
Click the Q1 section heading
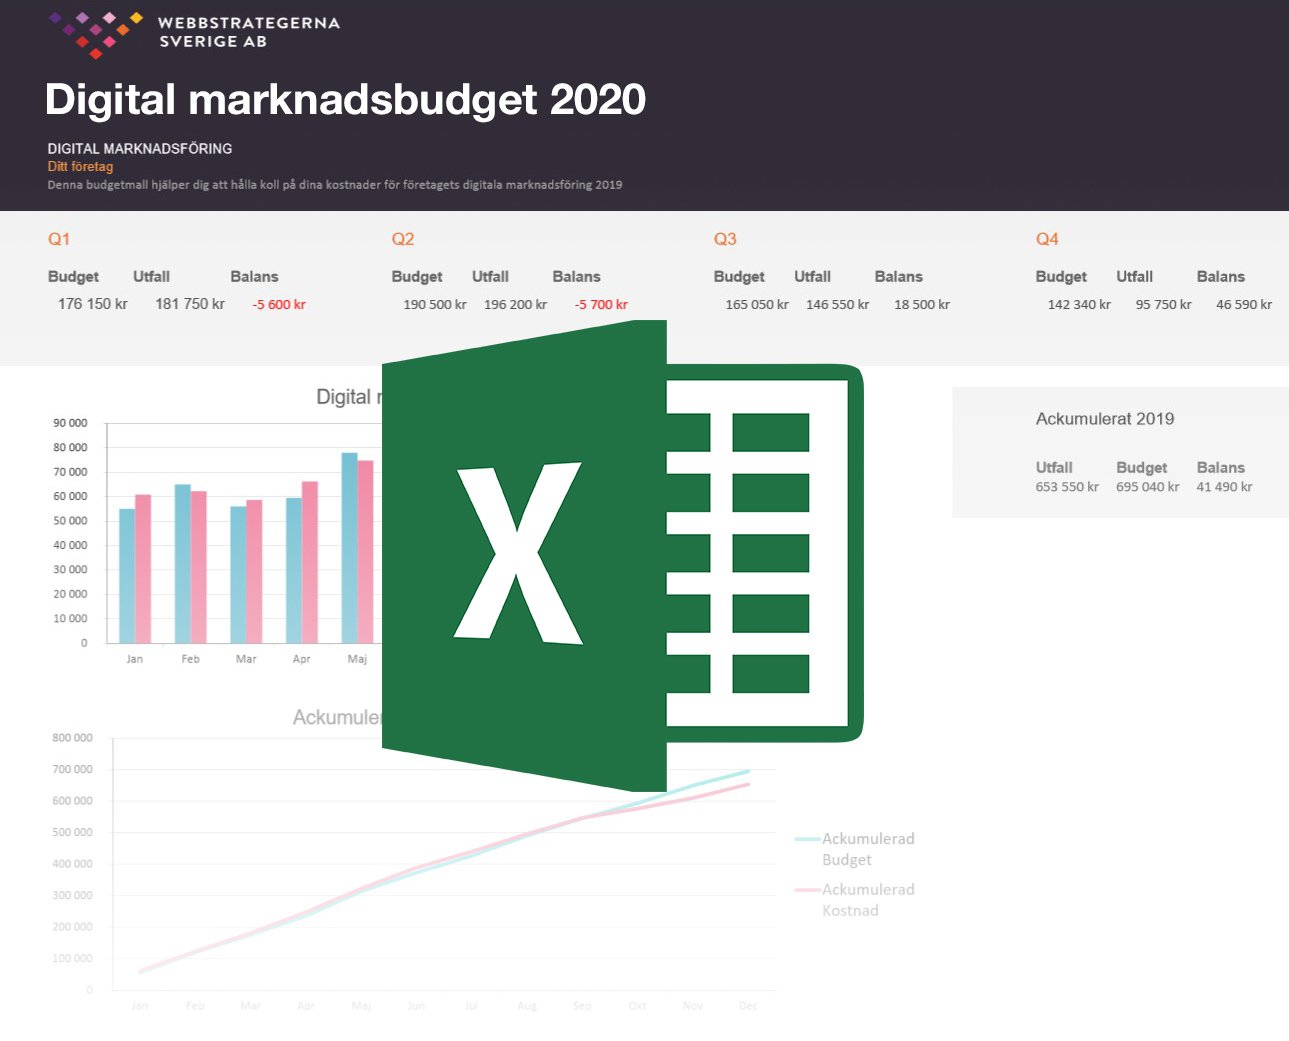click(x=59, y=238)
